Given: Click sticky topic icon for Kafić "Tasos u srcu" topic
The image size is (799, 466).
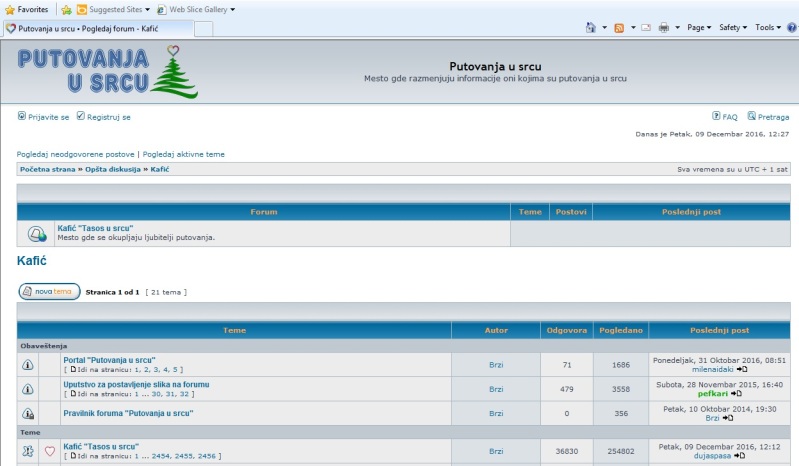Looking at the screenshot, I should coord(28,451).
